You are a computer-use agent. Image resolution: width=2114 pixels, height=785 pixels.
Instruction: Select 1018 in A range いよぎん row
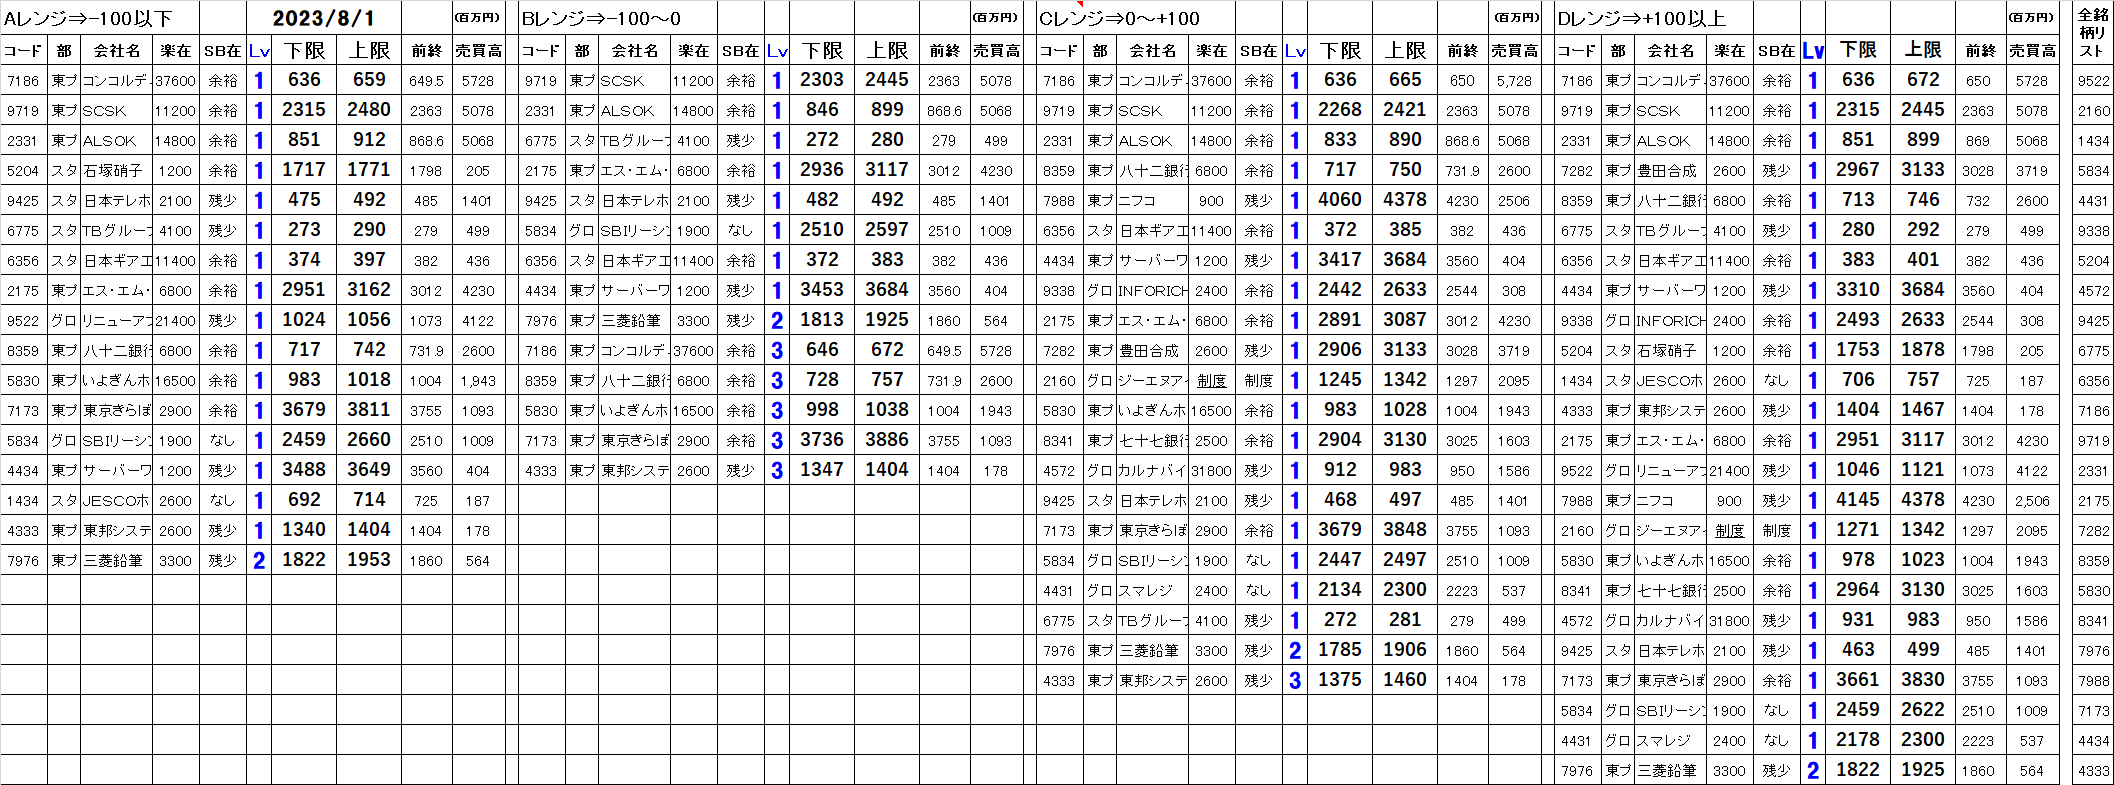pos(369,380)
